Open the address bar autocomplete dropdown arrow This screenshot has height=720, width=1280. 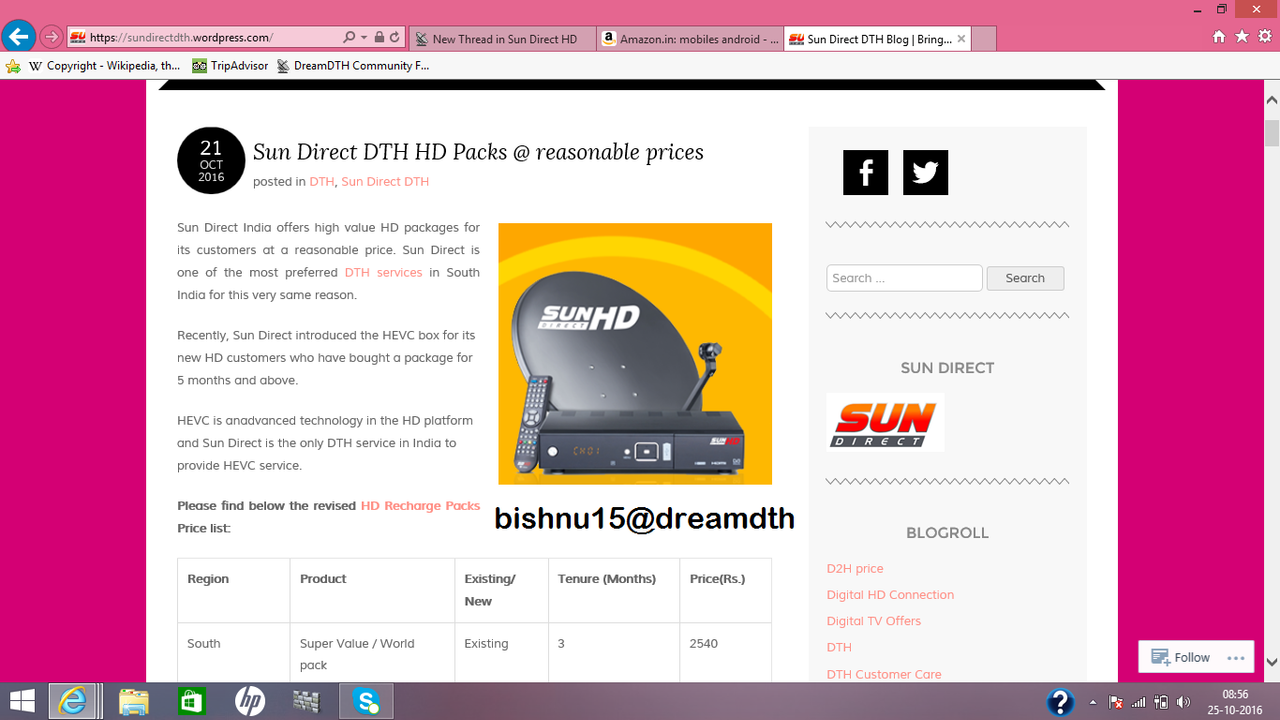(364, 38)
